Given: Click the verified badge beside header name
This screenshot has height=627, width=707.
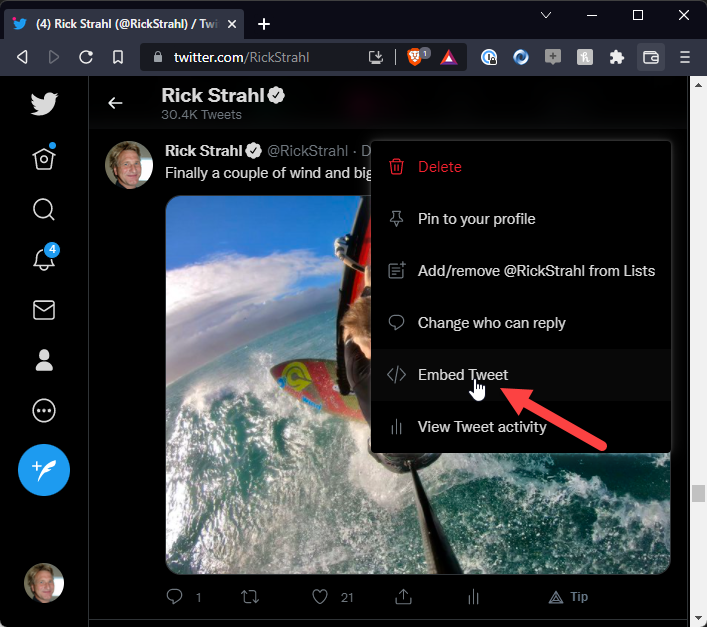Looking at the screenshot, I should click(x=276, y=95).
